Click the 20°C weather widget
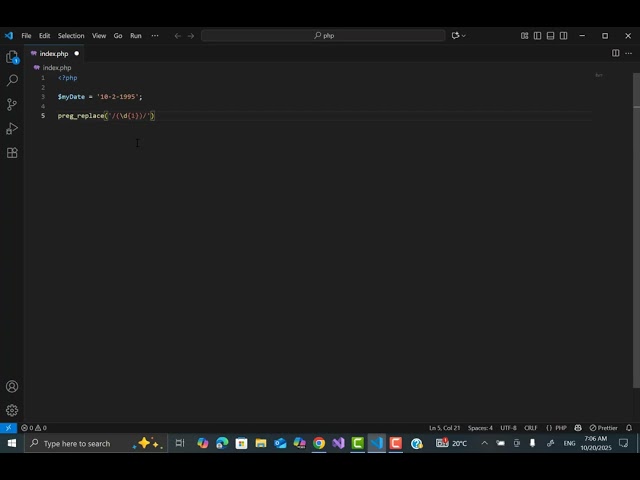The image size is (640, 480). click(451, 443)
